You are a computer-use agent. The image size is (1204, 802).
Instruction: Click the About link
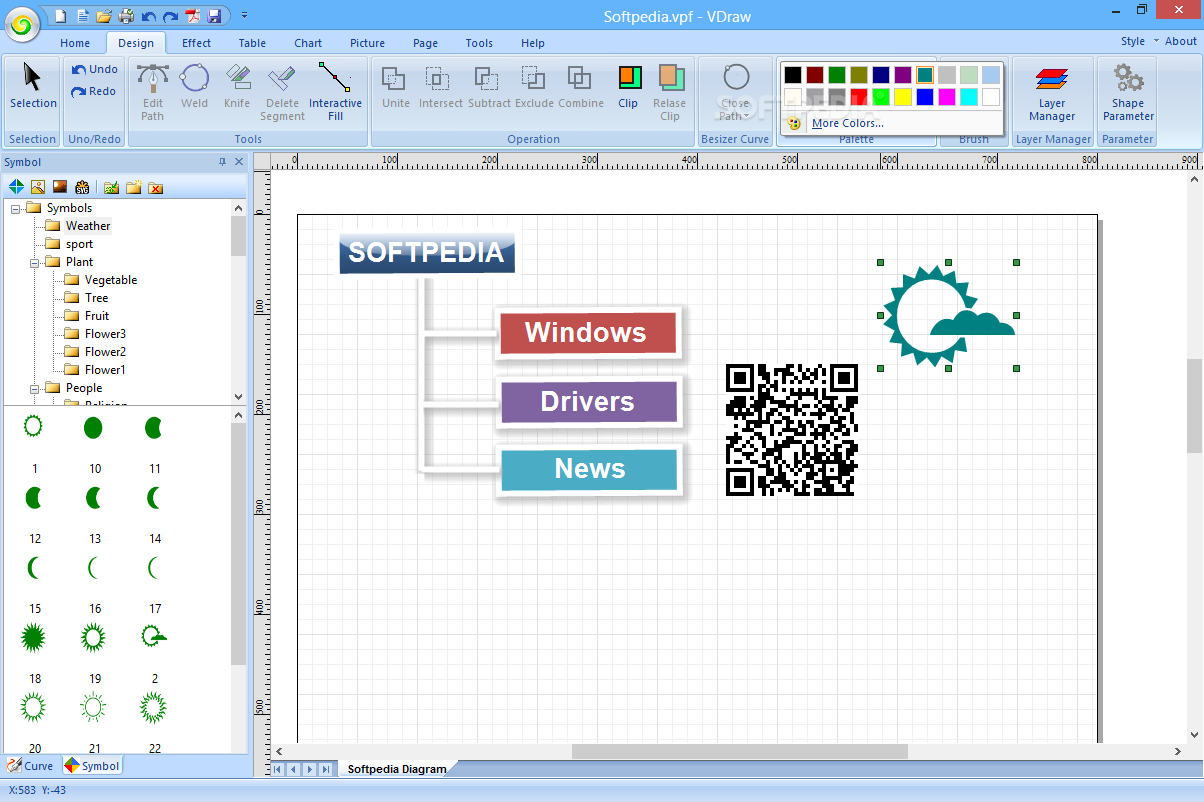(1181, 41)
